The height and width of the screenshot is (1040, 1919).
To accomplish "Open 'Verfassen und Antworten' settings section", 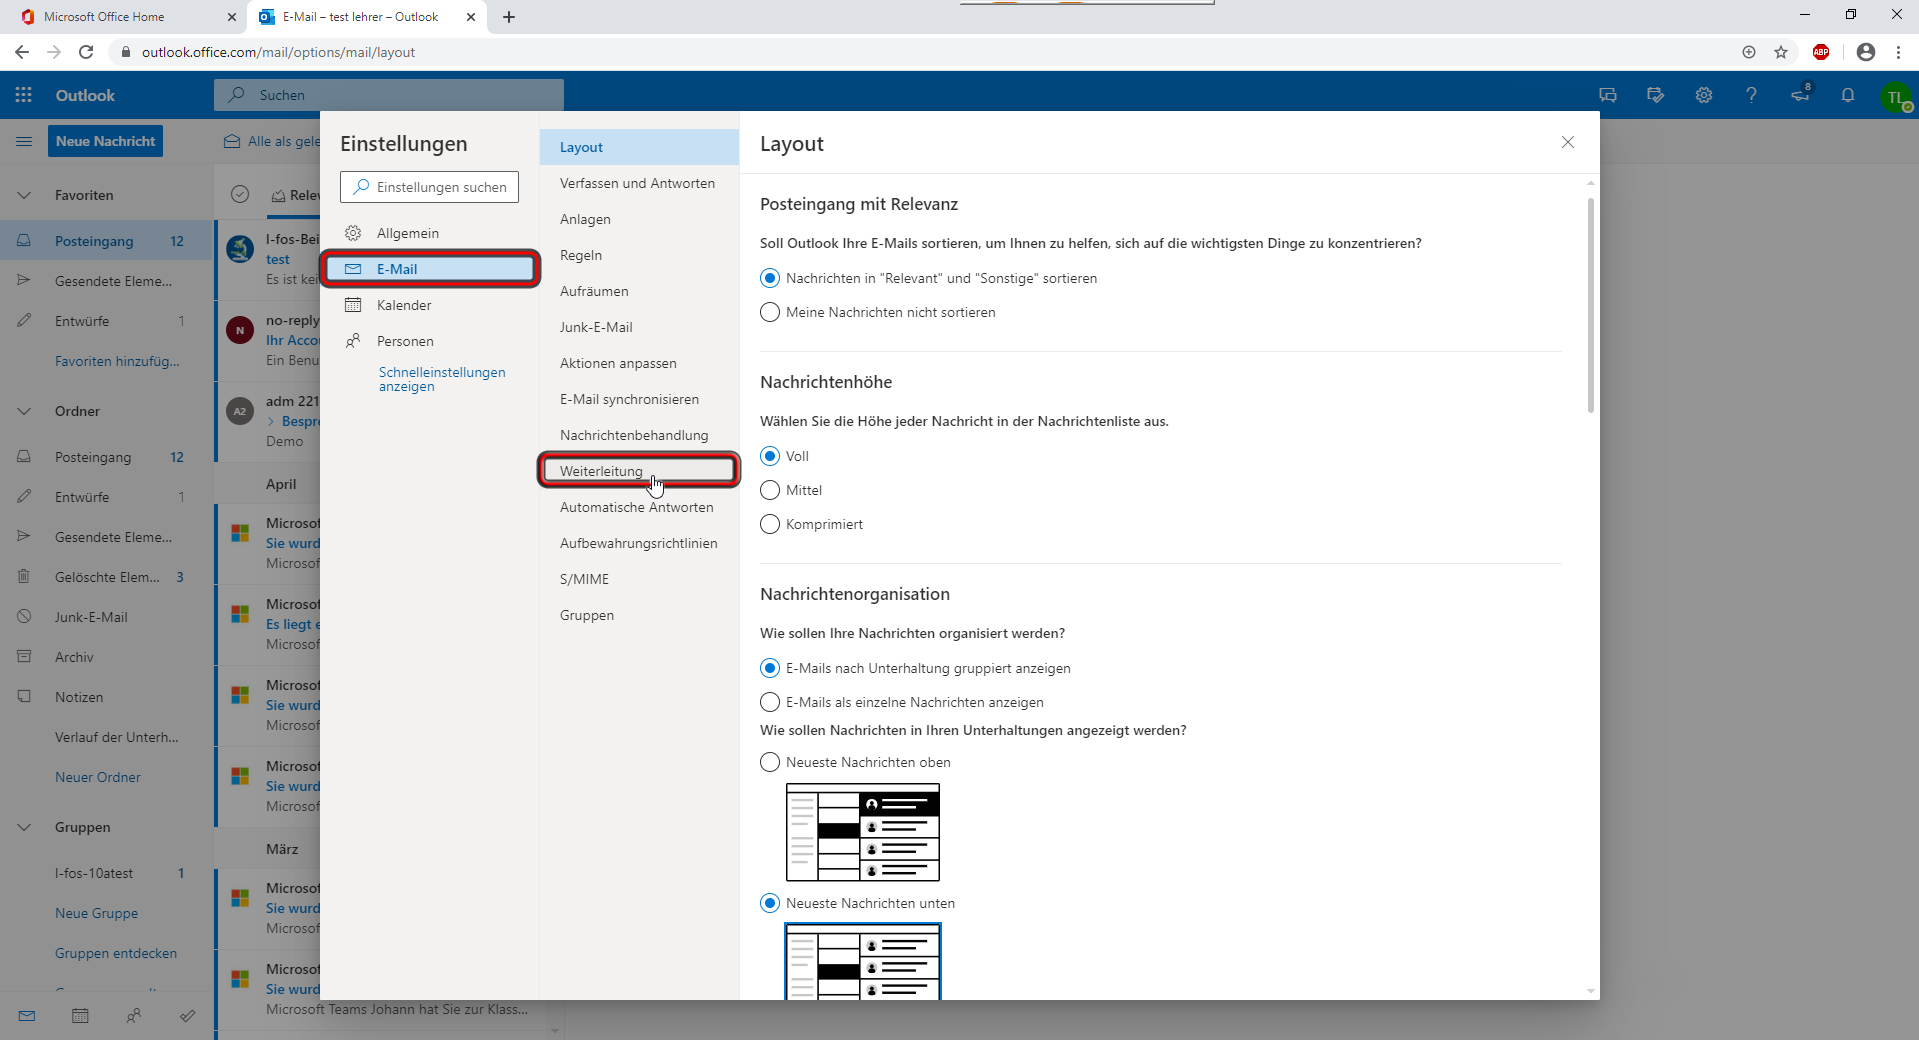I will 637,183.
